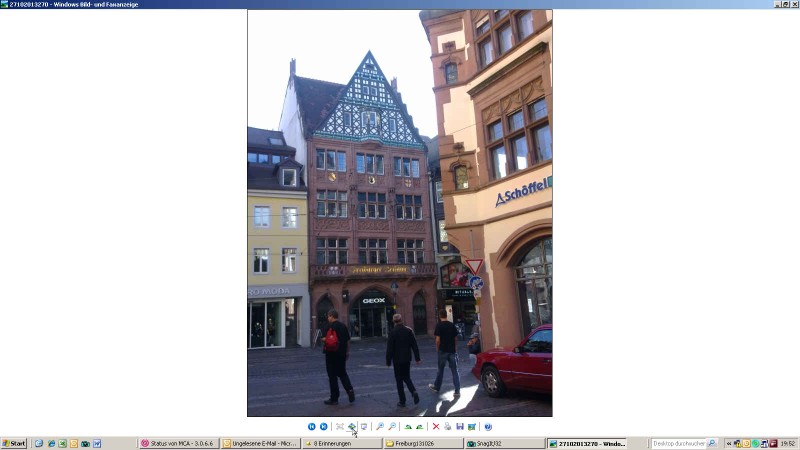Rotate the image clockwise

tap(408, 427)
